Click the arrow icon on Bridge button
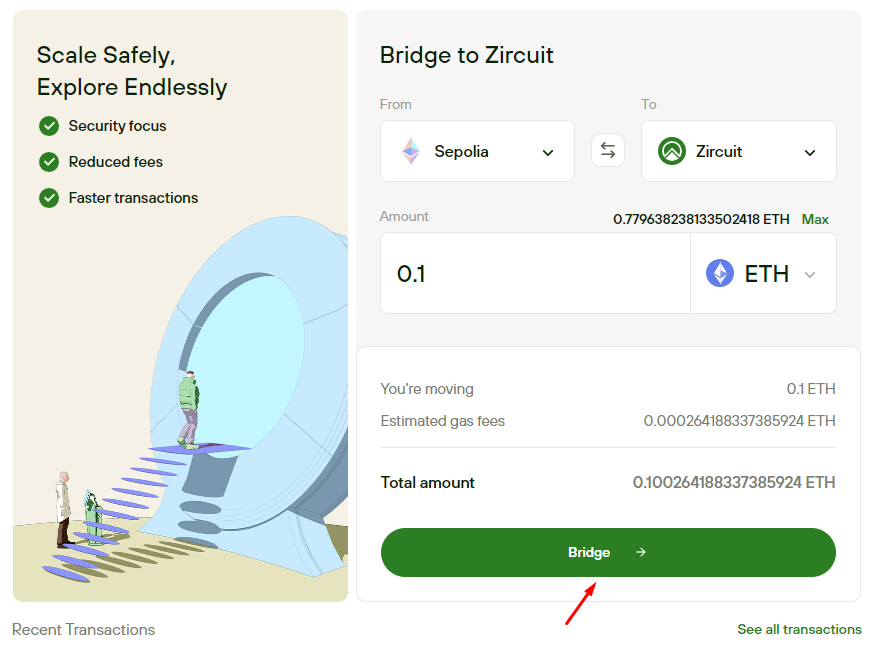 click(x=640, y=552)
